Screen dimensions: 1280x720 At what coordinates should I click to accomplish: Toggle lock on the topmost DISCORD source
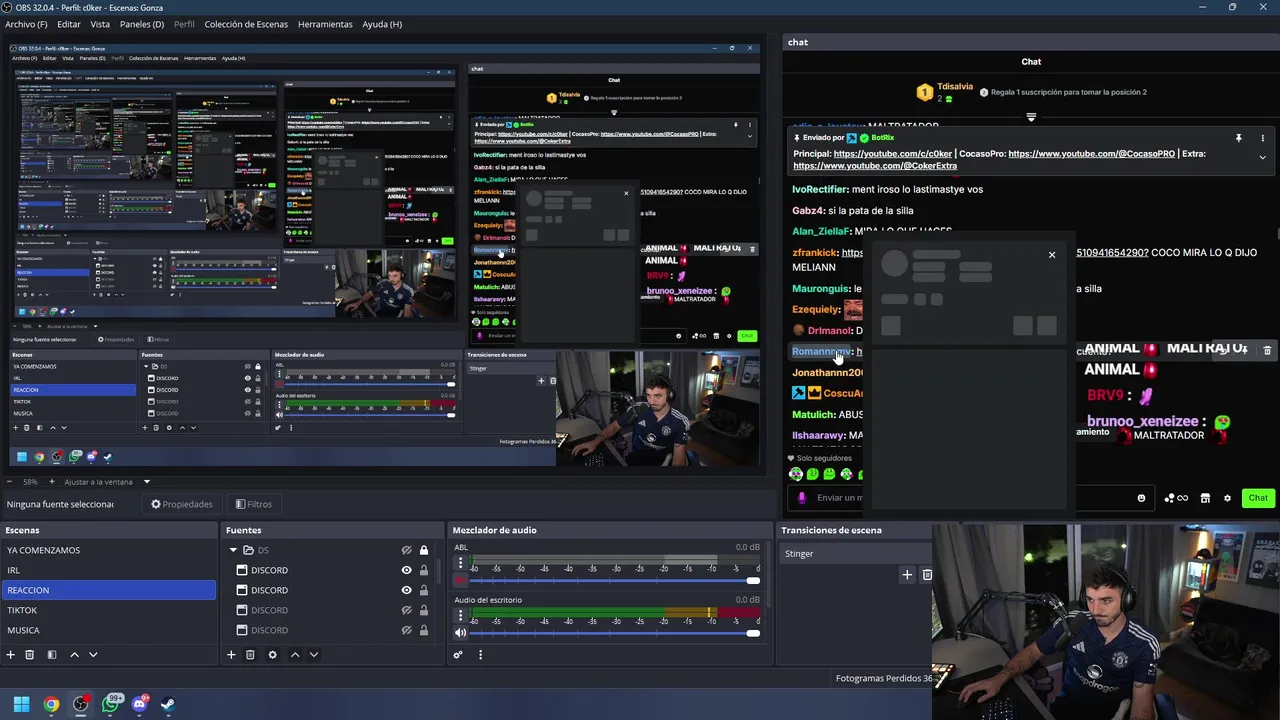[x=424, y=570]
